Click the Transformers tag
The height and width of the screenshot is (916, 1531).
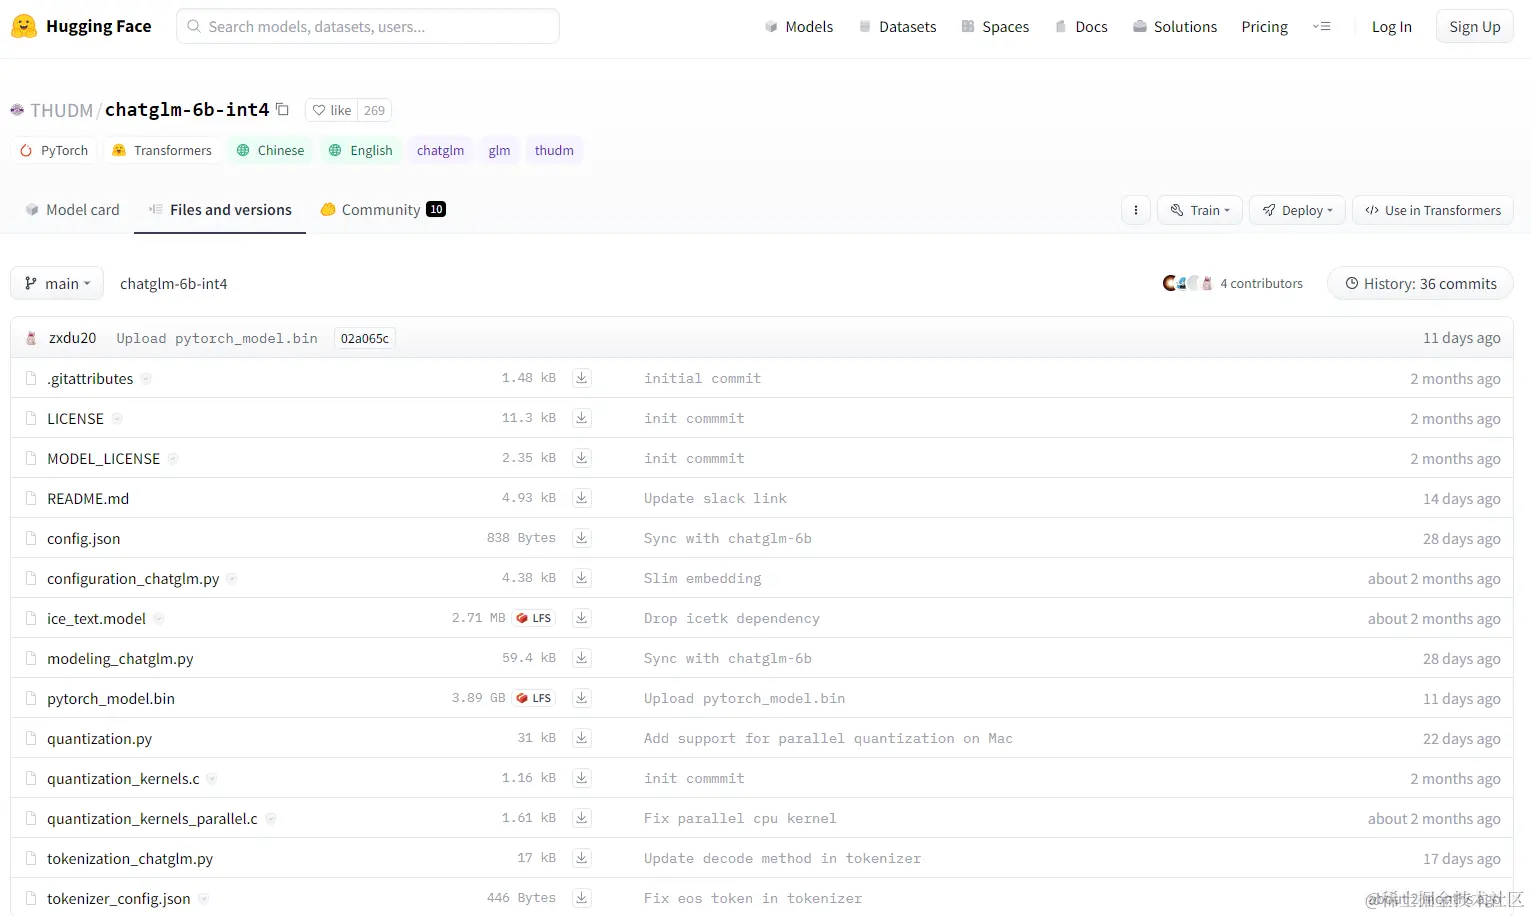[x=162, y=150]
